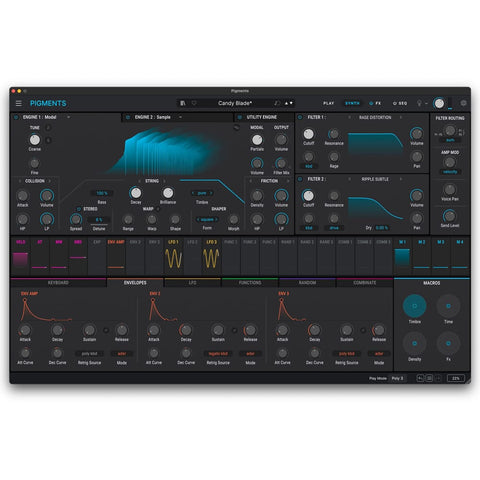Select the M 1 macro modulation slot
Screen dimensions: 480x480
click(402, 256)
